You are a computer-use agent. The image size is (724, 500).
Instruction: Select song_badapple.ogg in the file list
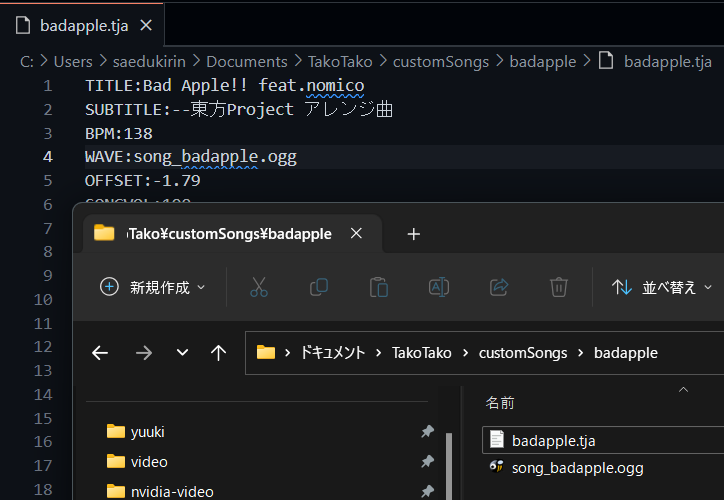click(x=603, y=468)
